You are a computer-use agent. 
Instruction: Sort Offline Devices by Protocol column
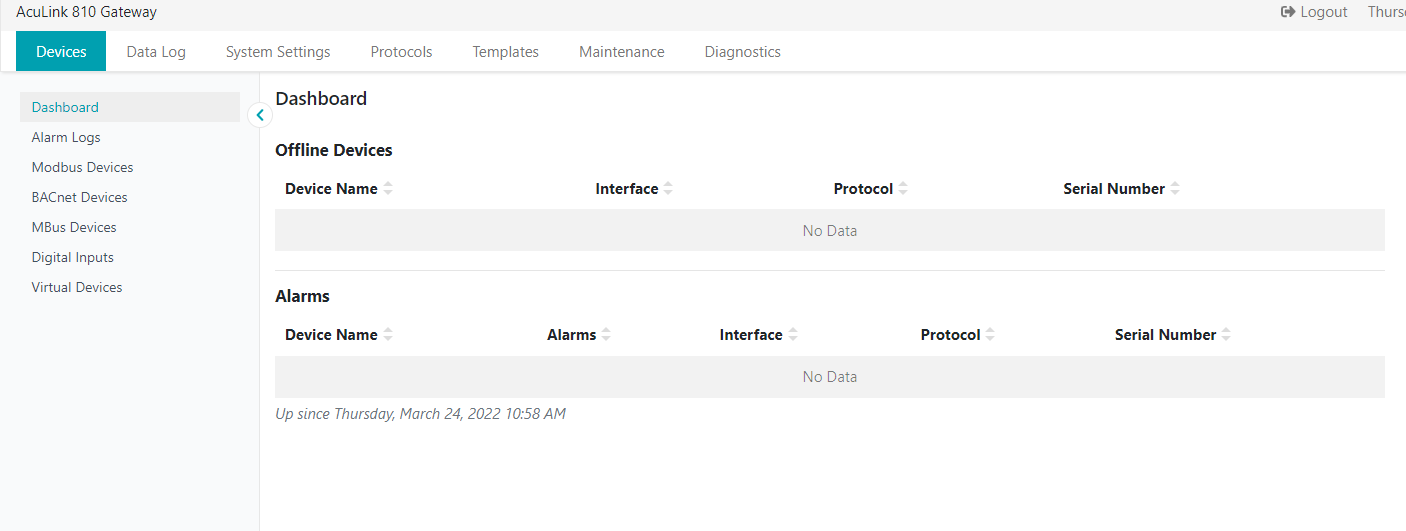click(x=902, y=189)
